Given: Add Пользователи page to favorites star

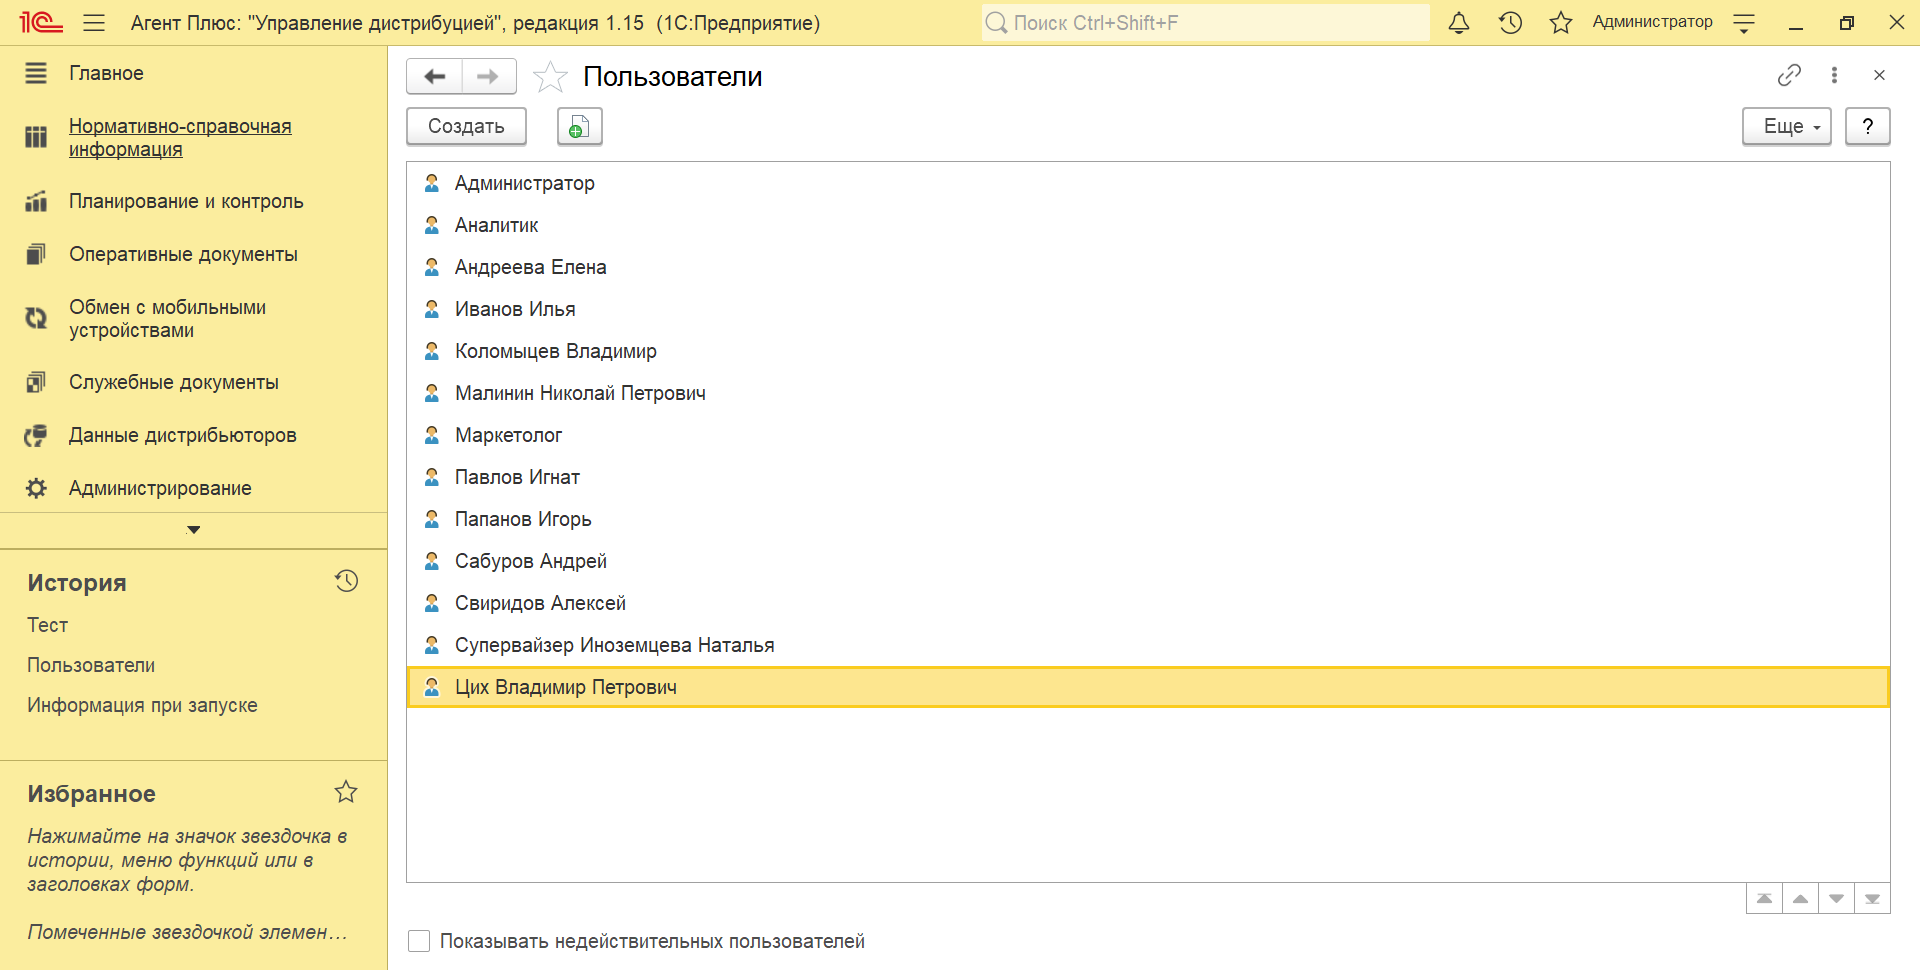Looking at the screenshot, I should tap(550, 77).
